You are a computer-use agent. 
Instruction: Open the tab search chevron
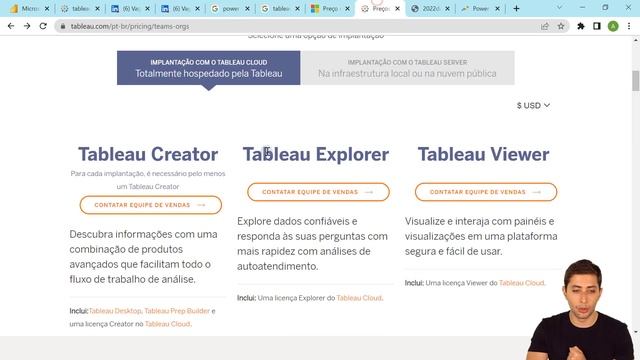(559, 8)
